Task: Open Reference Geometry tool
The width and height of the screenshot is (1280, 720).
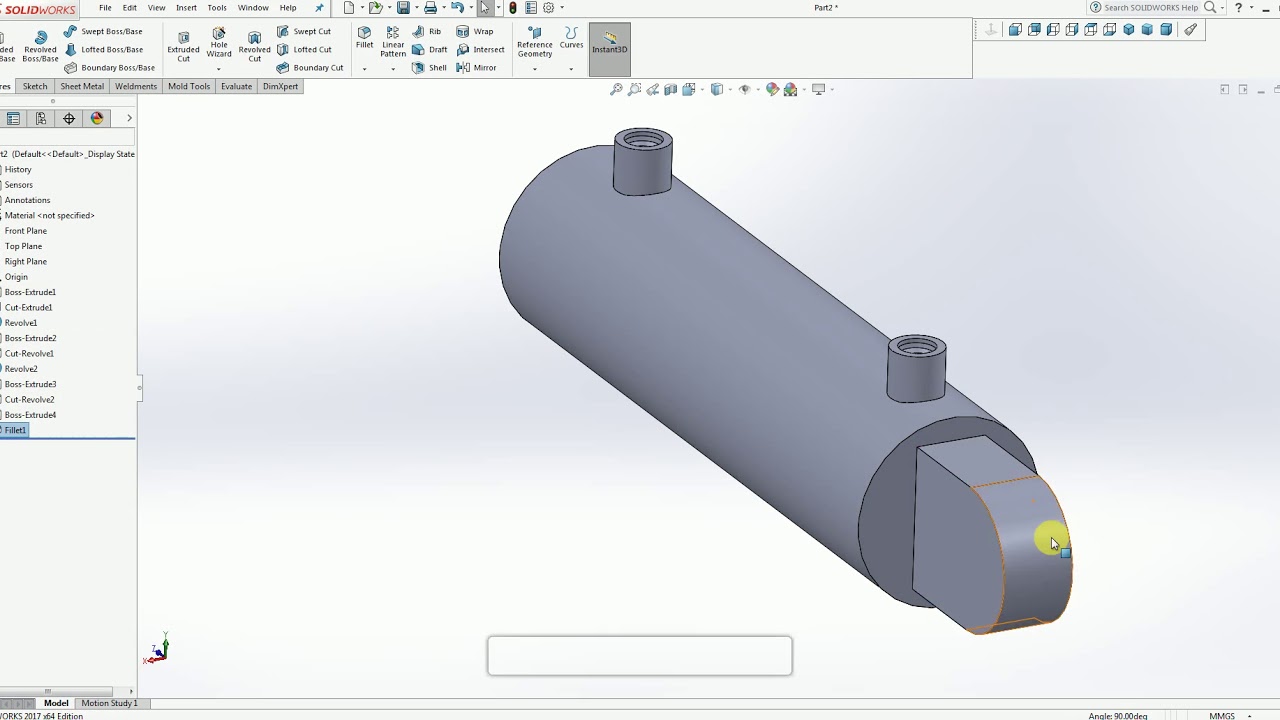Action: [534, 42]
